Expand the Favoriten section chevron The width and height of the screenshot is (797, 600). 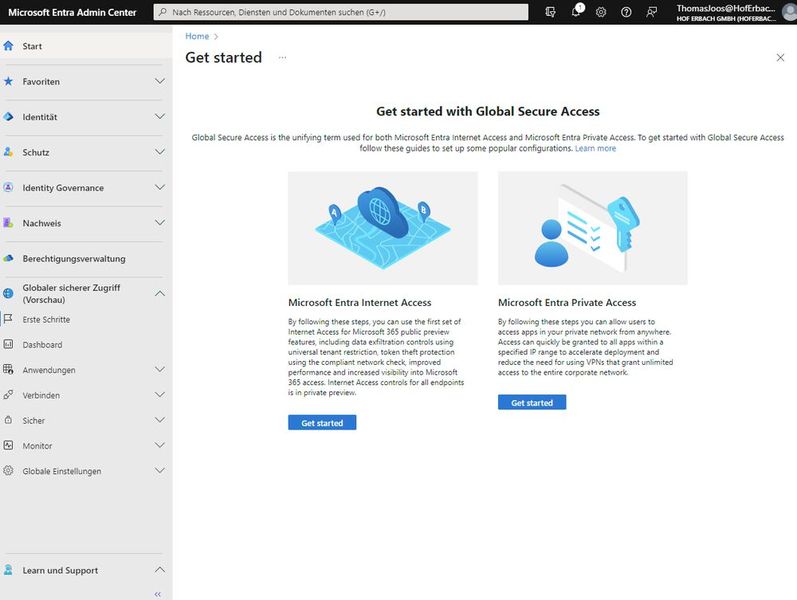pyautogui.click(x=160, y=81)
